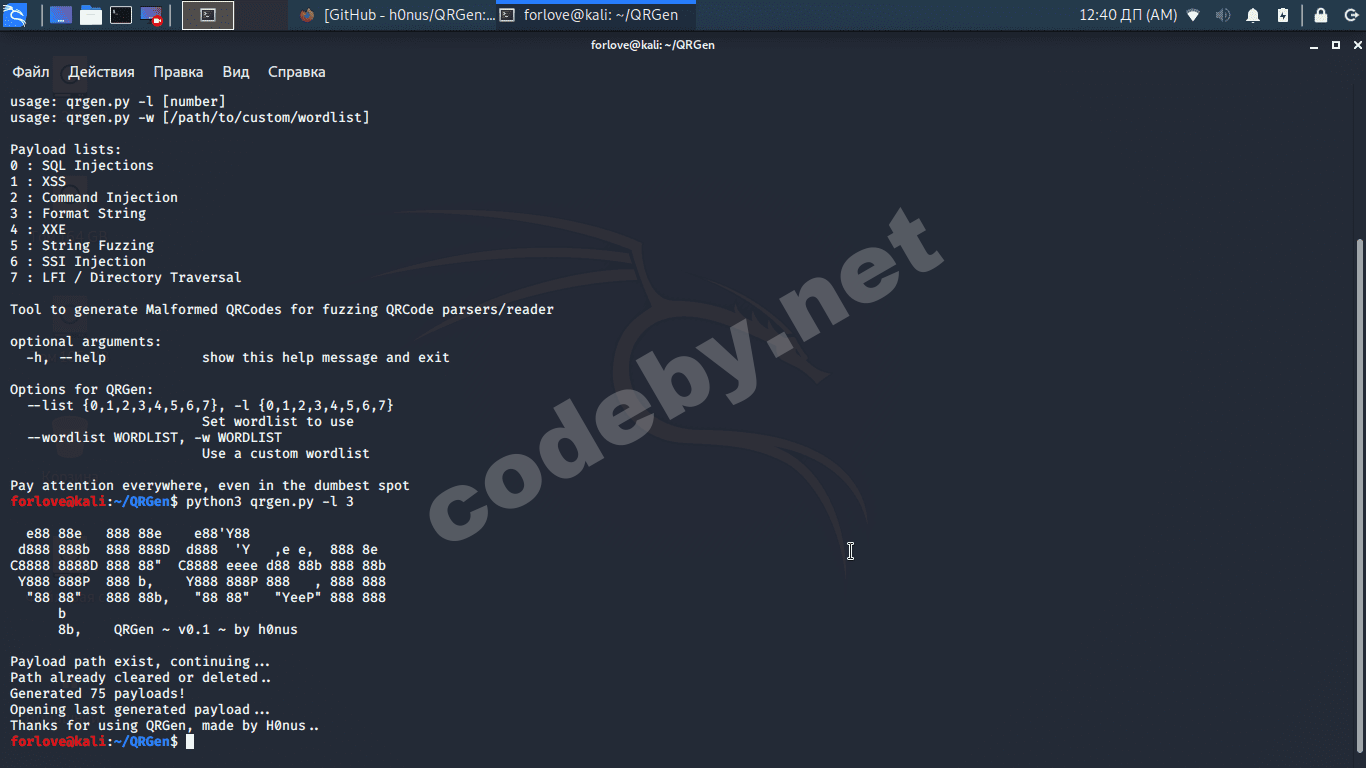This screenshot has height=768, width=1366.
Task: Open the Действия menu
Action: (101, 72)
